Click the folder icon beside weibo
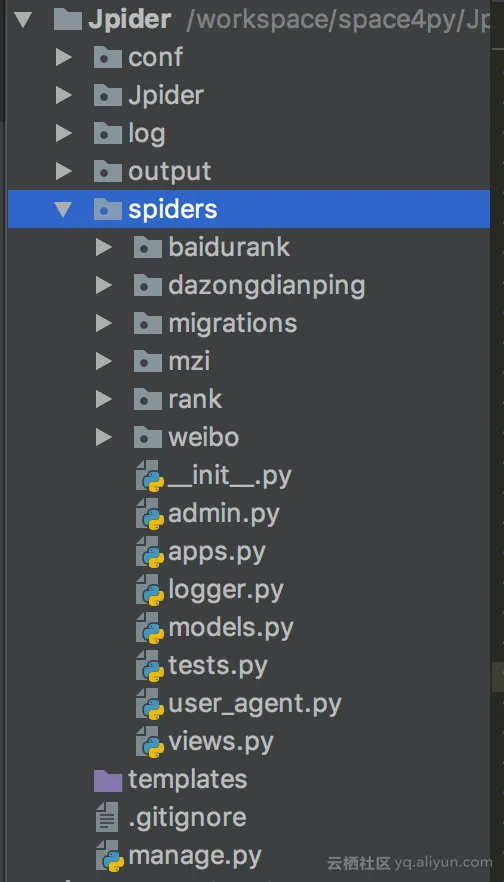The width and height of the screenshot is (504, 882). pyautogui.click(x=148, y=437)
